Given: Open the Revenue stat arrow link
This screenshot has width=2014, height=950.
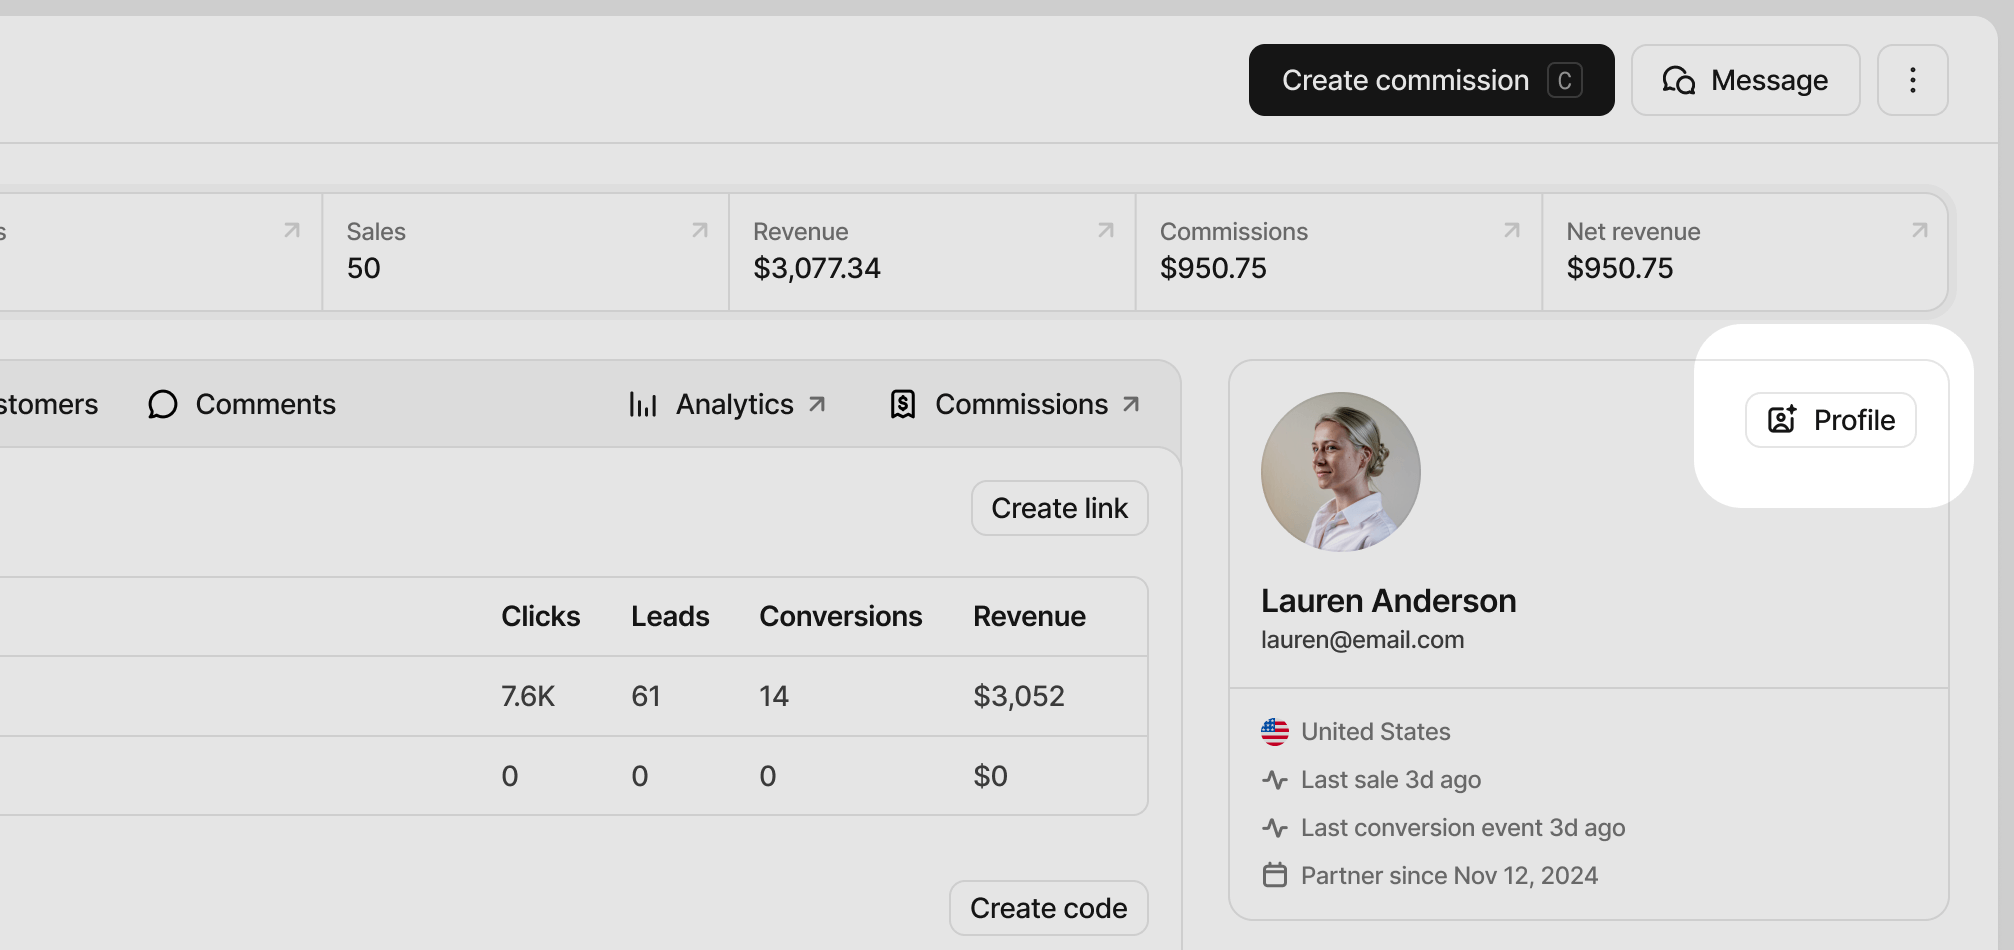Looking at the screenshot, I should click(x=1106, y=231).
